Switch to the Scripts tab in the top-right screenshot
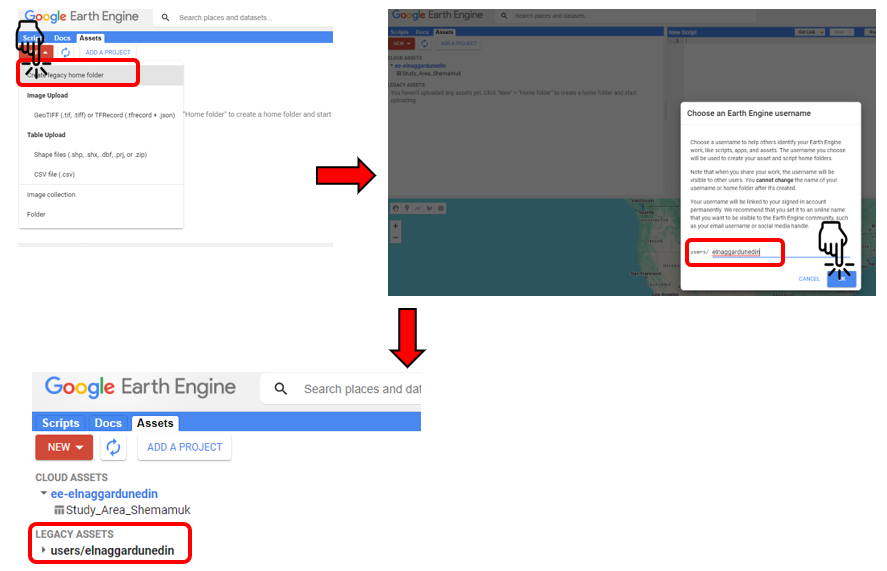 click(399, 32)
